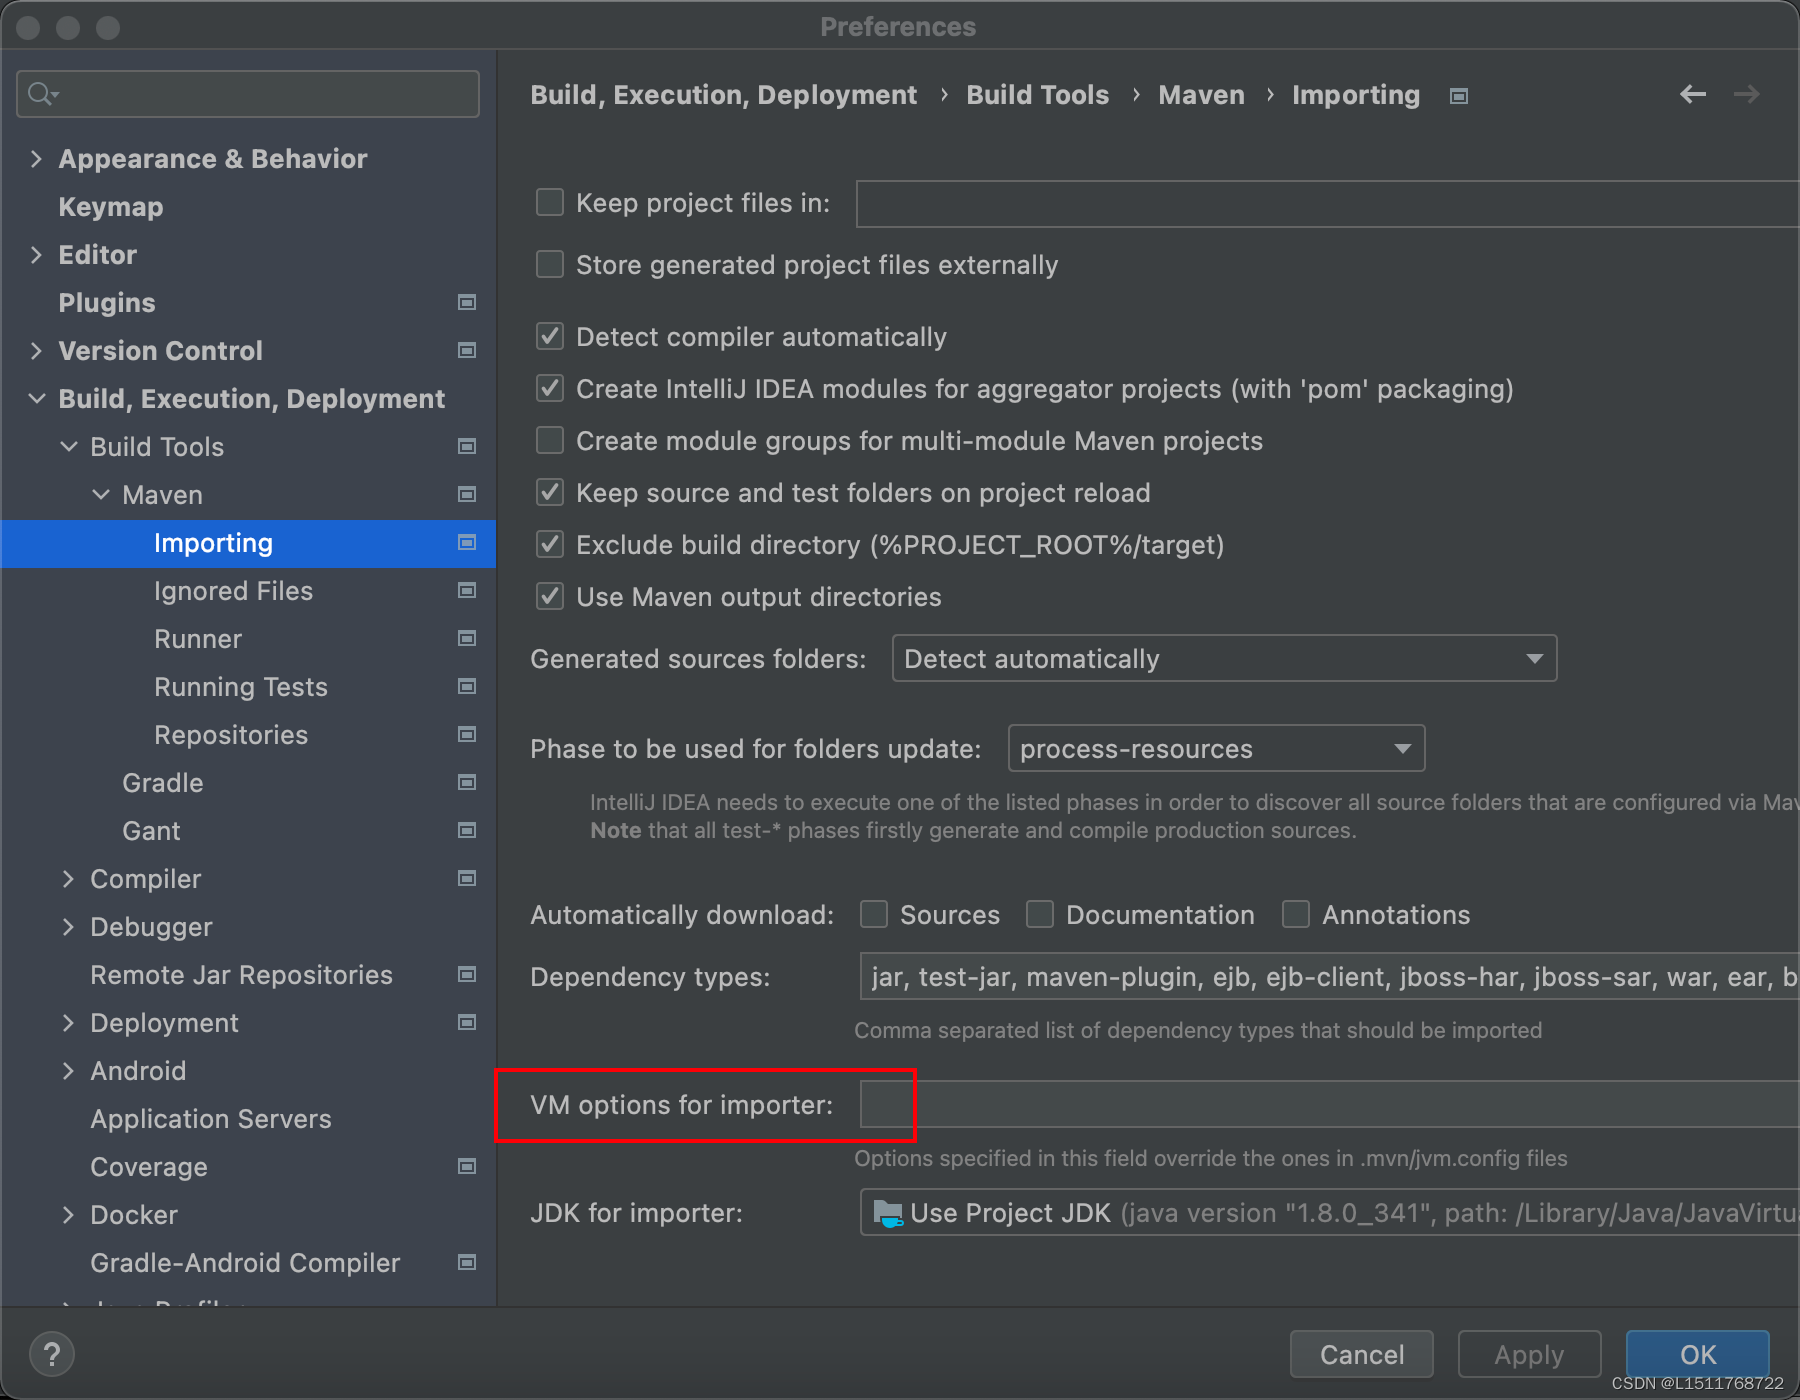
Task: Expand the Android node
Action: tap(68, 1070)
